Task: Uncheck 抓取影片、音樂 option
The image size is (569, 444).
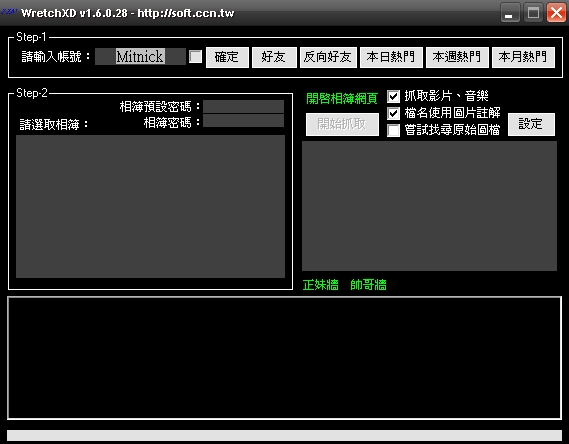Action: [x=393, y=96]
